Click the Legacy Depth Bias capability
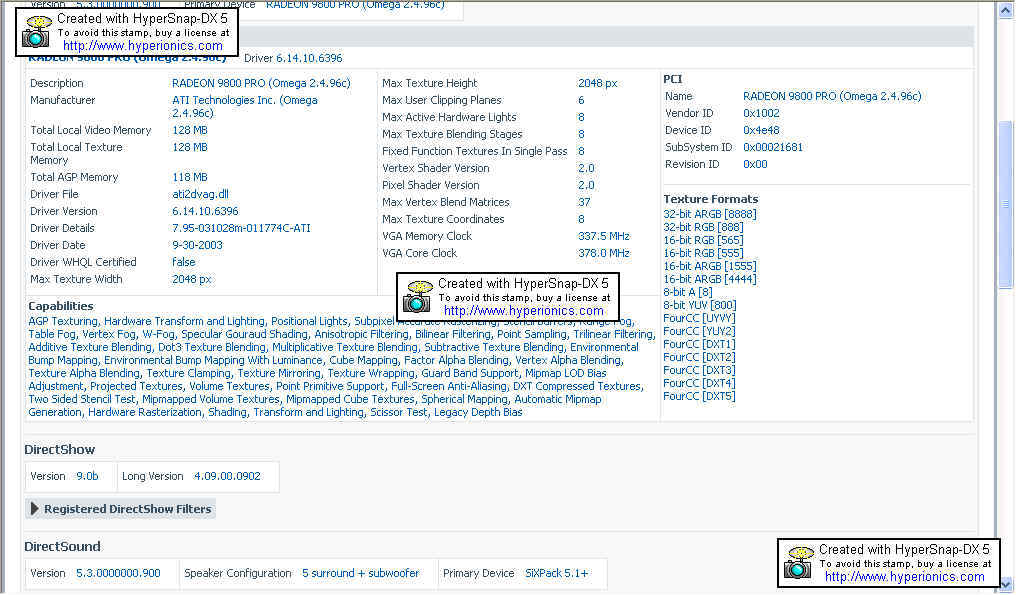Screen dimensions: 1016x595 [477, 412]
